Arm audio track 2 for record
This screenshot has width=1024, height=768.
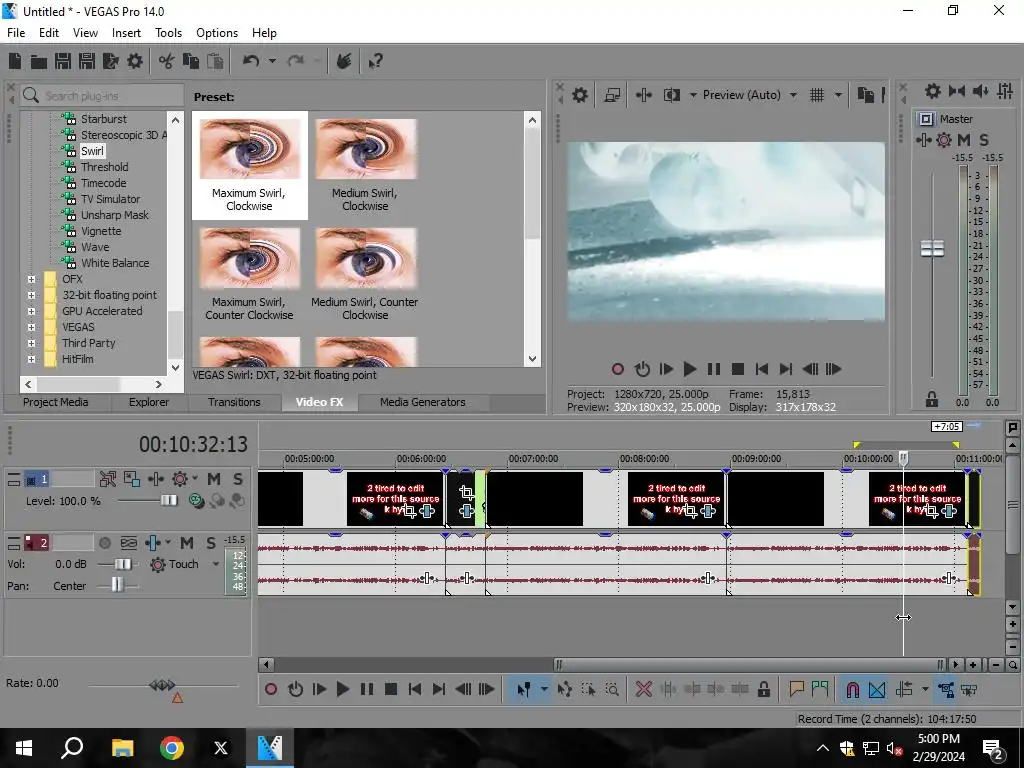coord(104,543)
